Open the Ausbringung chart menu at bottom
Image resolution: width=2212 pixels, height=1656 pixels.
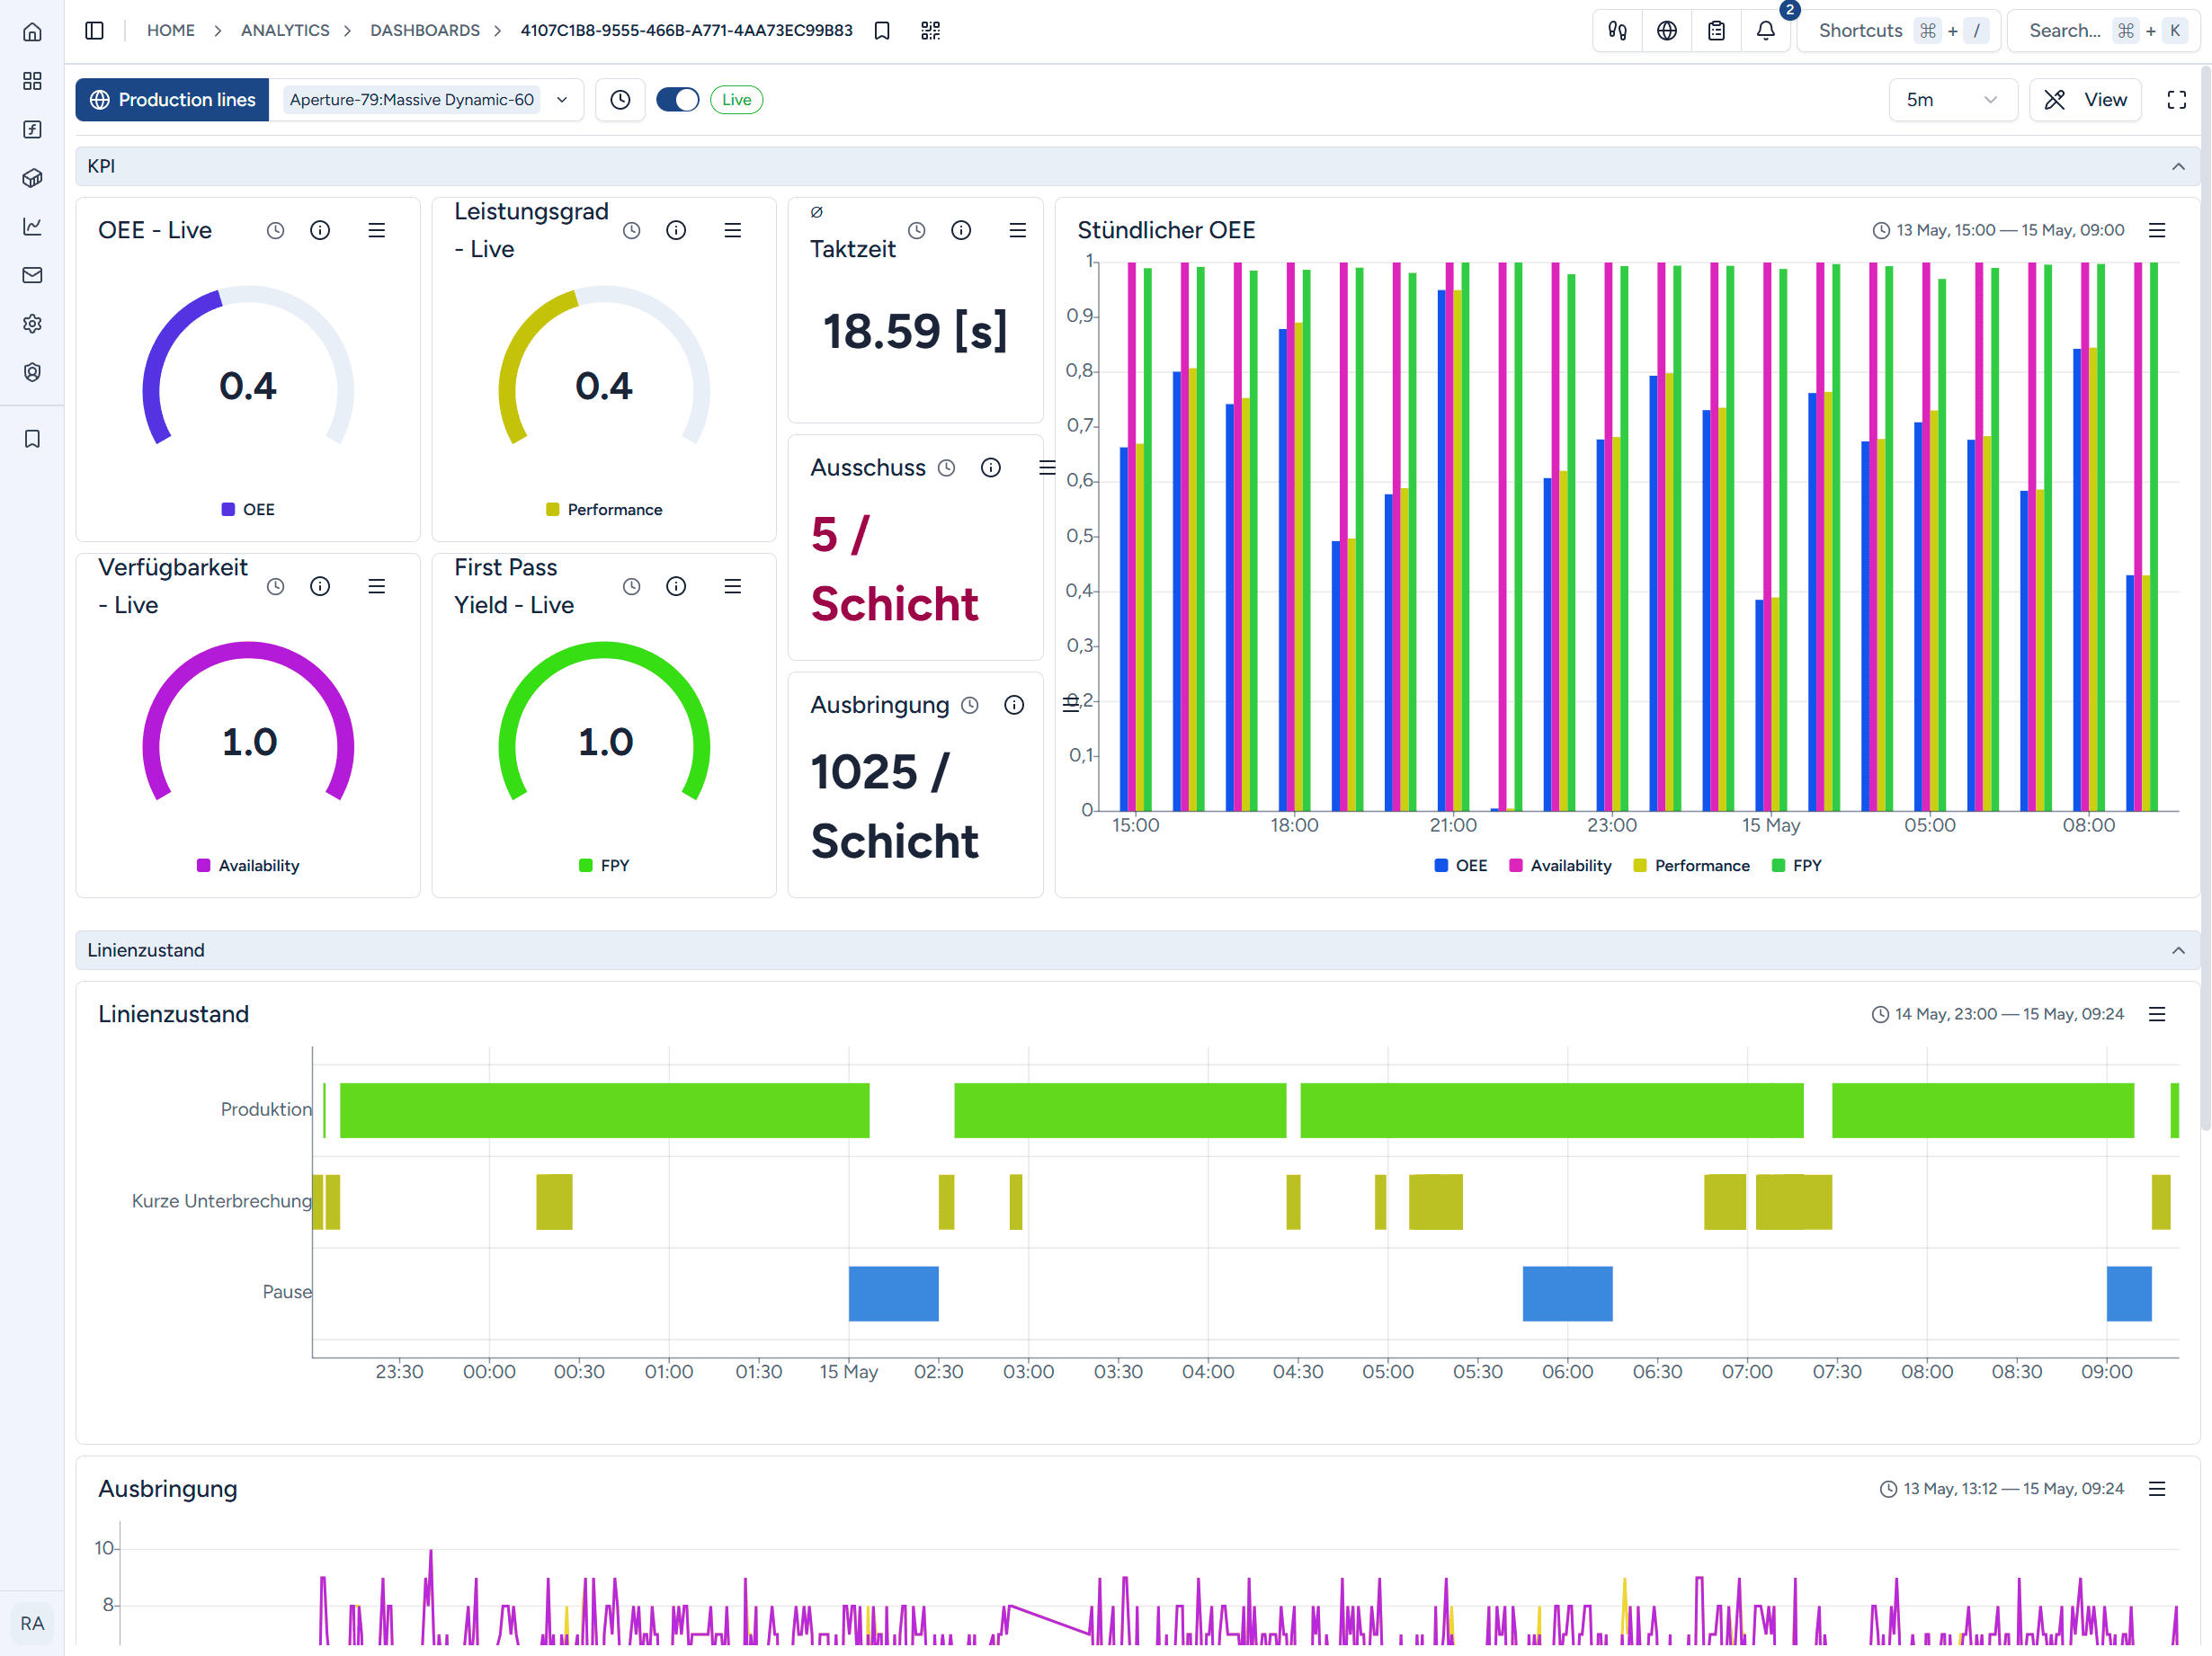pyautogui.click(x=2157, y=1490)
